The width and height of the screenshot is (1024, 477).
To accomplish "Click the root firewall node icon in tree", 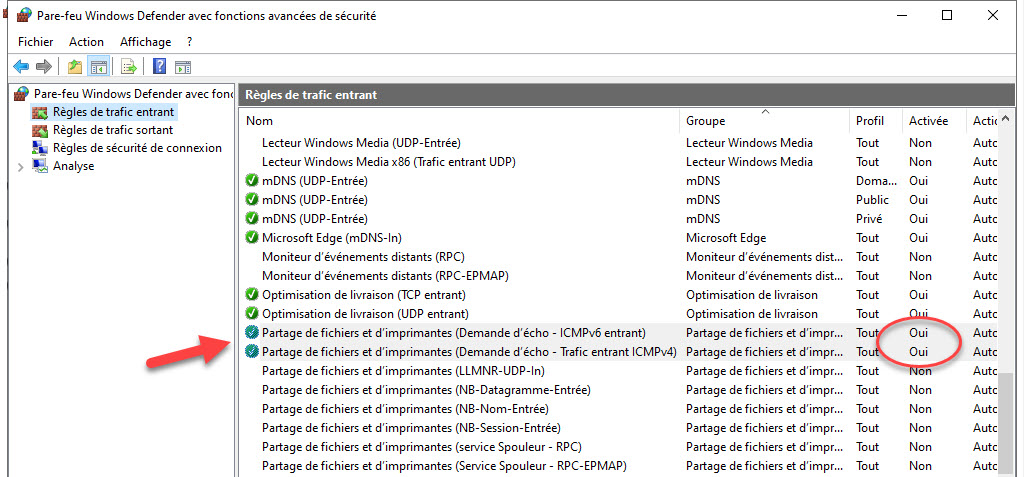I will pos(22,93).
